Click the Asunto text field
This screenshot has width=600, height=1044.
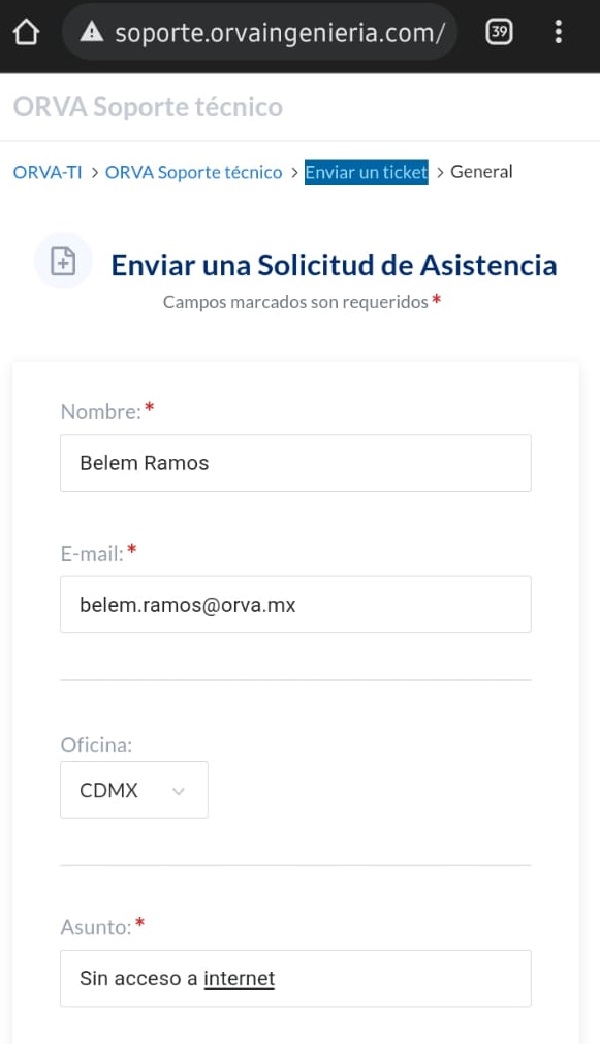pyautogui.click(x=295, y=978)
